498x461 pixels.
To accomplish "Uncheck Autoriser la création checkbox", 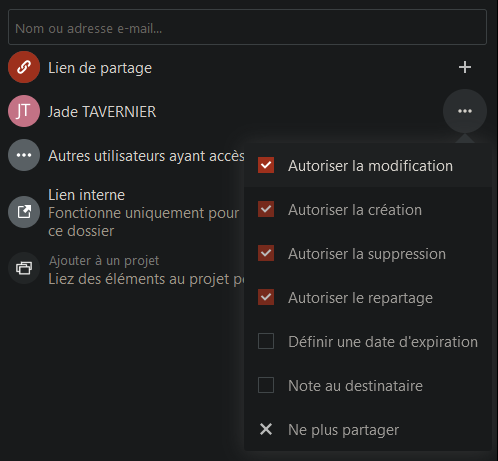I will (x=266, y=209).
